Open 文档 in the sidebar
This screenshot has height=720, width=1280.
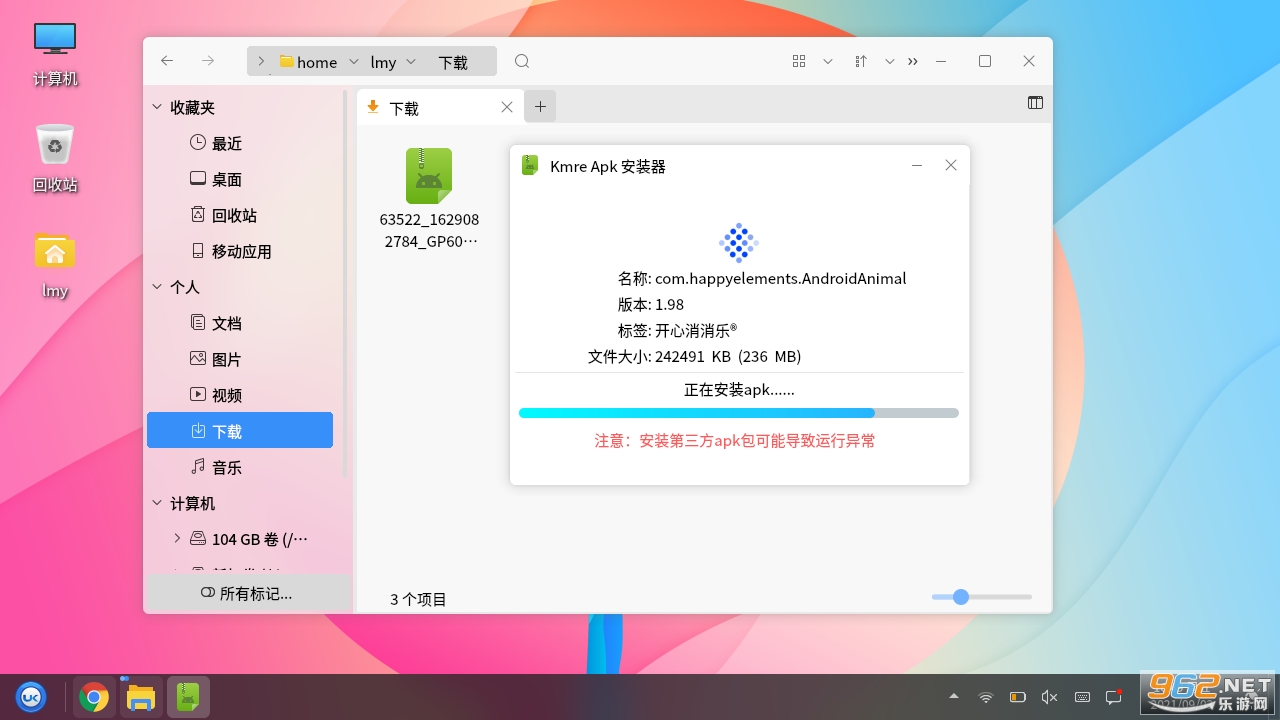point(240,323)
